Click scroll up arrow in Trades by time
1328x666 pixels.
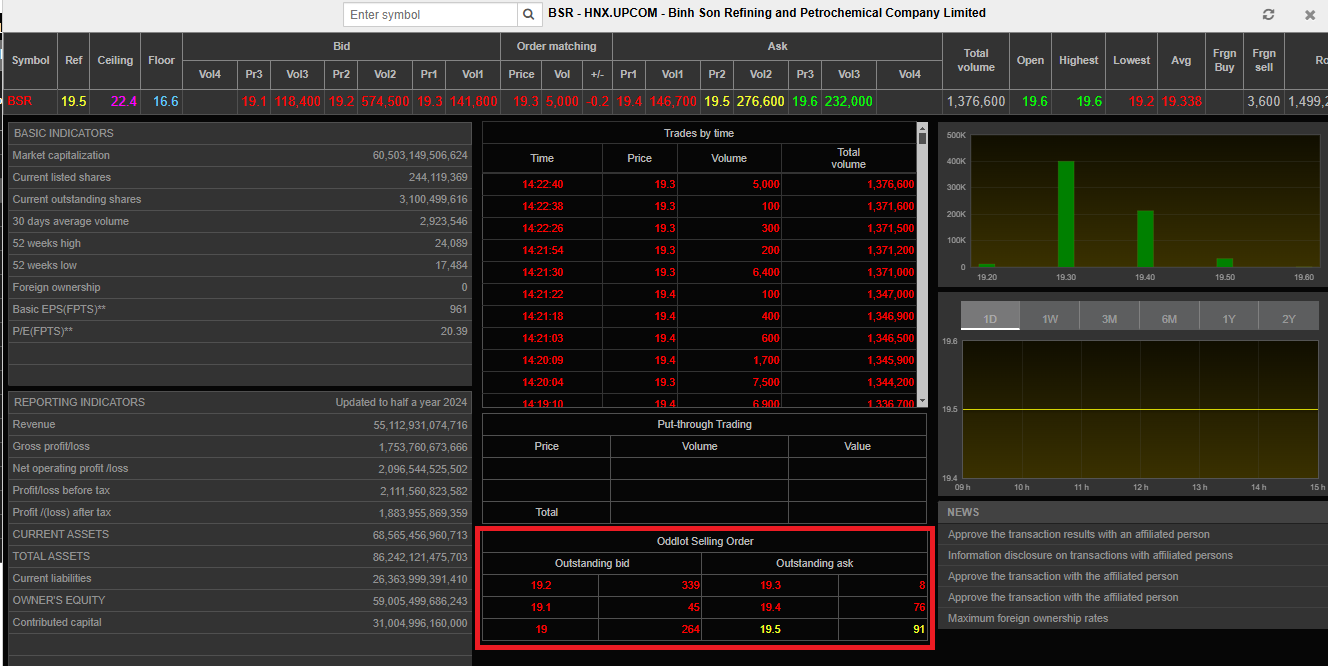click(922, 127)
